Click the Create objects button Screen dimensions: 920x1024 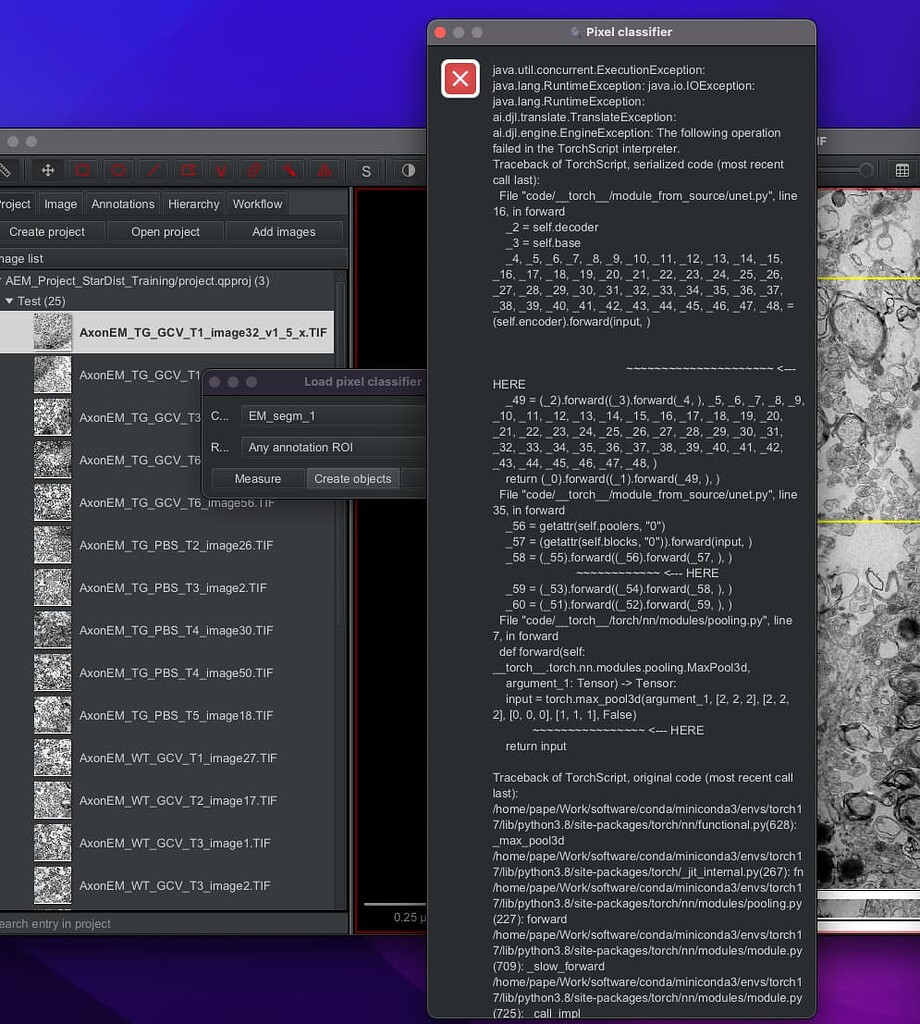352,479
